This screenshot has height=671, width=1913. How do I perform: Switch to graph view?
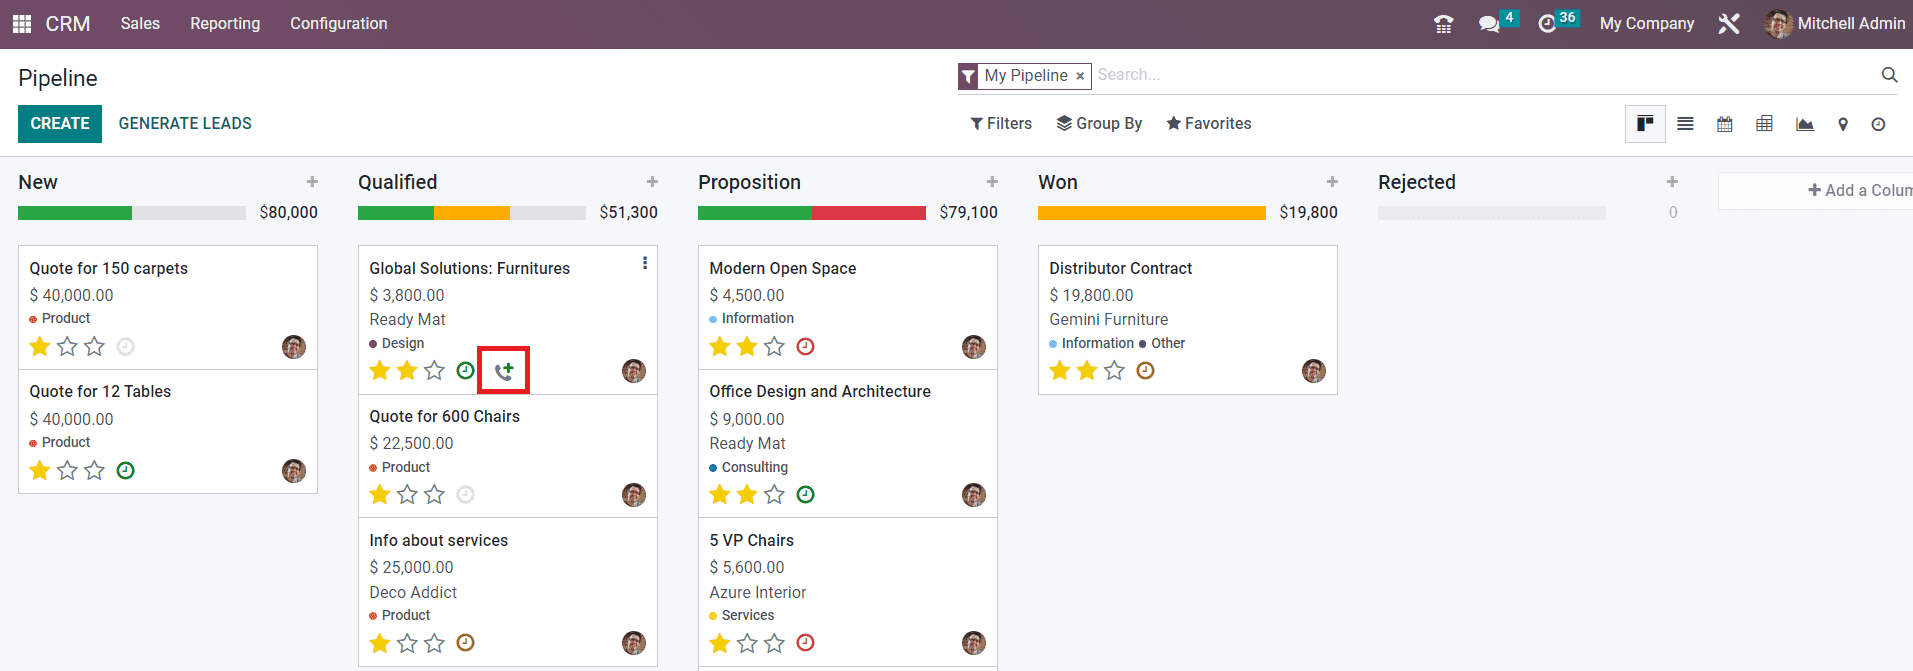(x=1805, y=124)
